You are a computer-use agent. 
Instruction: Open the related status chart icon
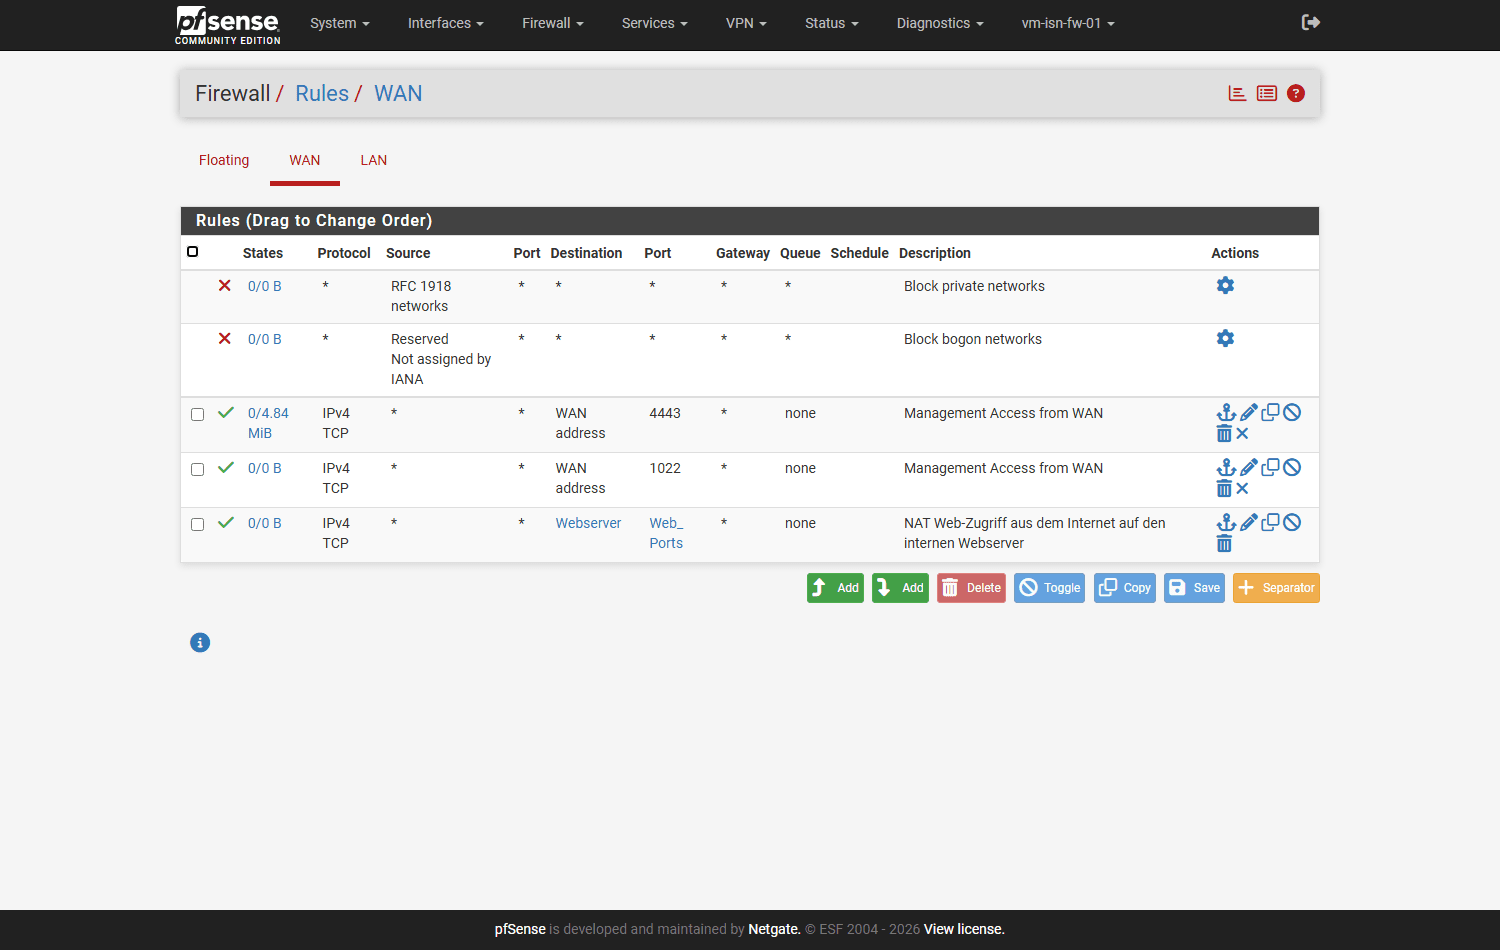click(x=1237, y=93)
